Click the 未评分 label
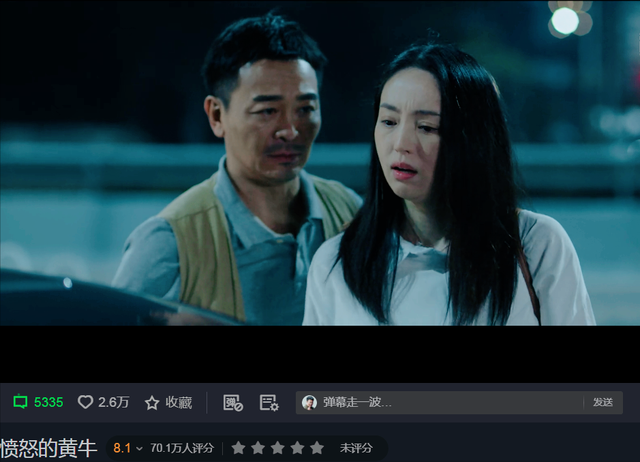 pyautogui.click(x=356, y=448)
